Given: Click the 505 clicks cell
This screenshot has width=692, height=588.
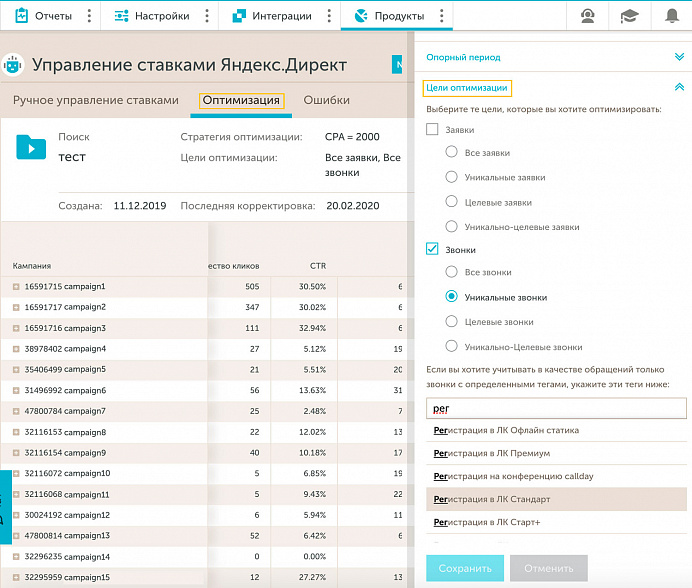Looking at the screenshot, I should [252, 287].
